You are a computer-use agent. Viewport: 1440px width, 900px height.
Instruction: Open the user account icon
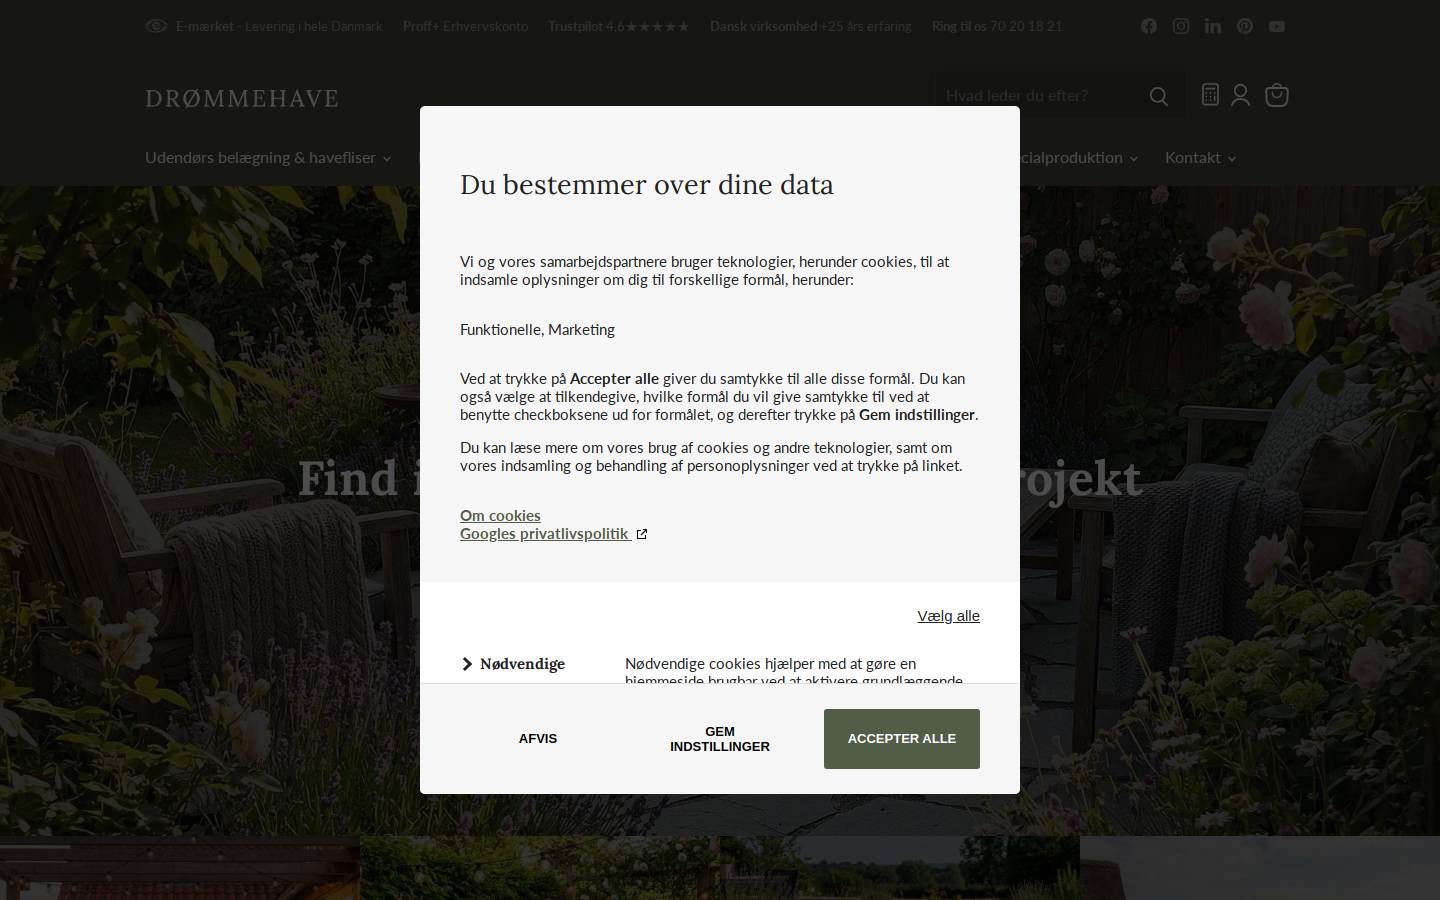pos(1241,95)
